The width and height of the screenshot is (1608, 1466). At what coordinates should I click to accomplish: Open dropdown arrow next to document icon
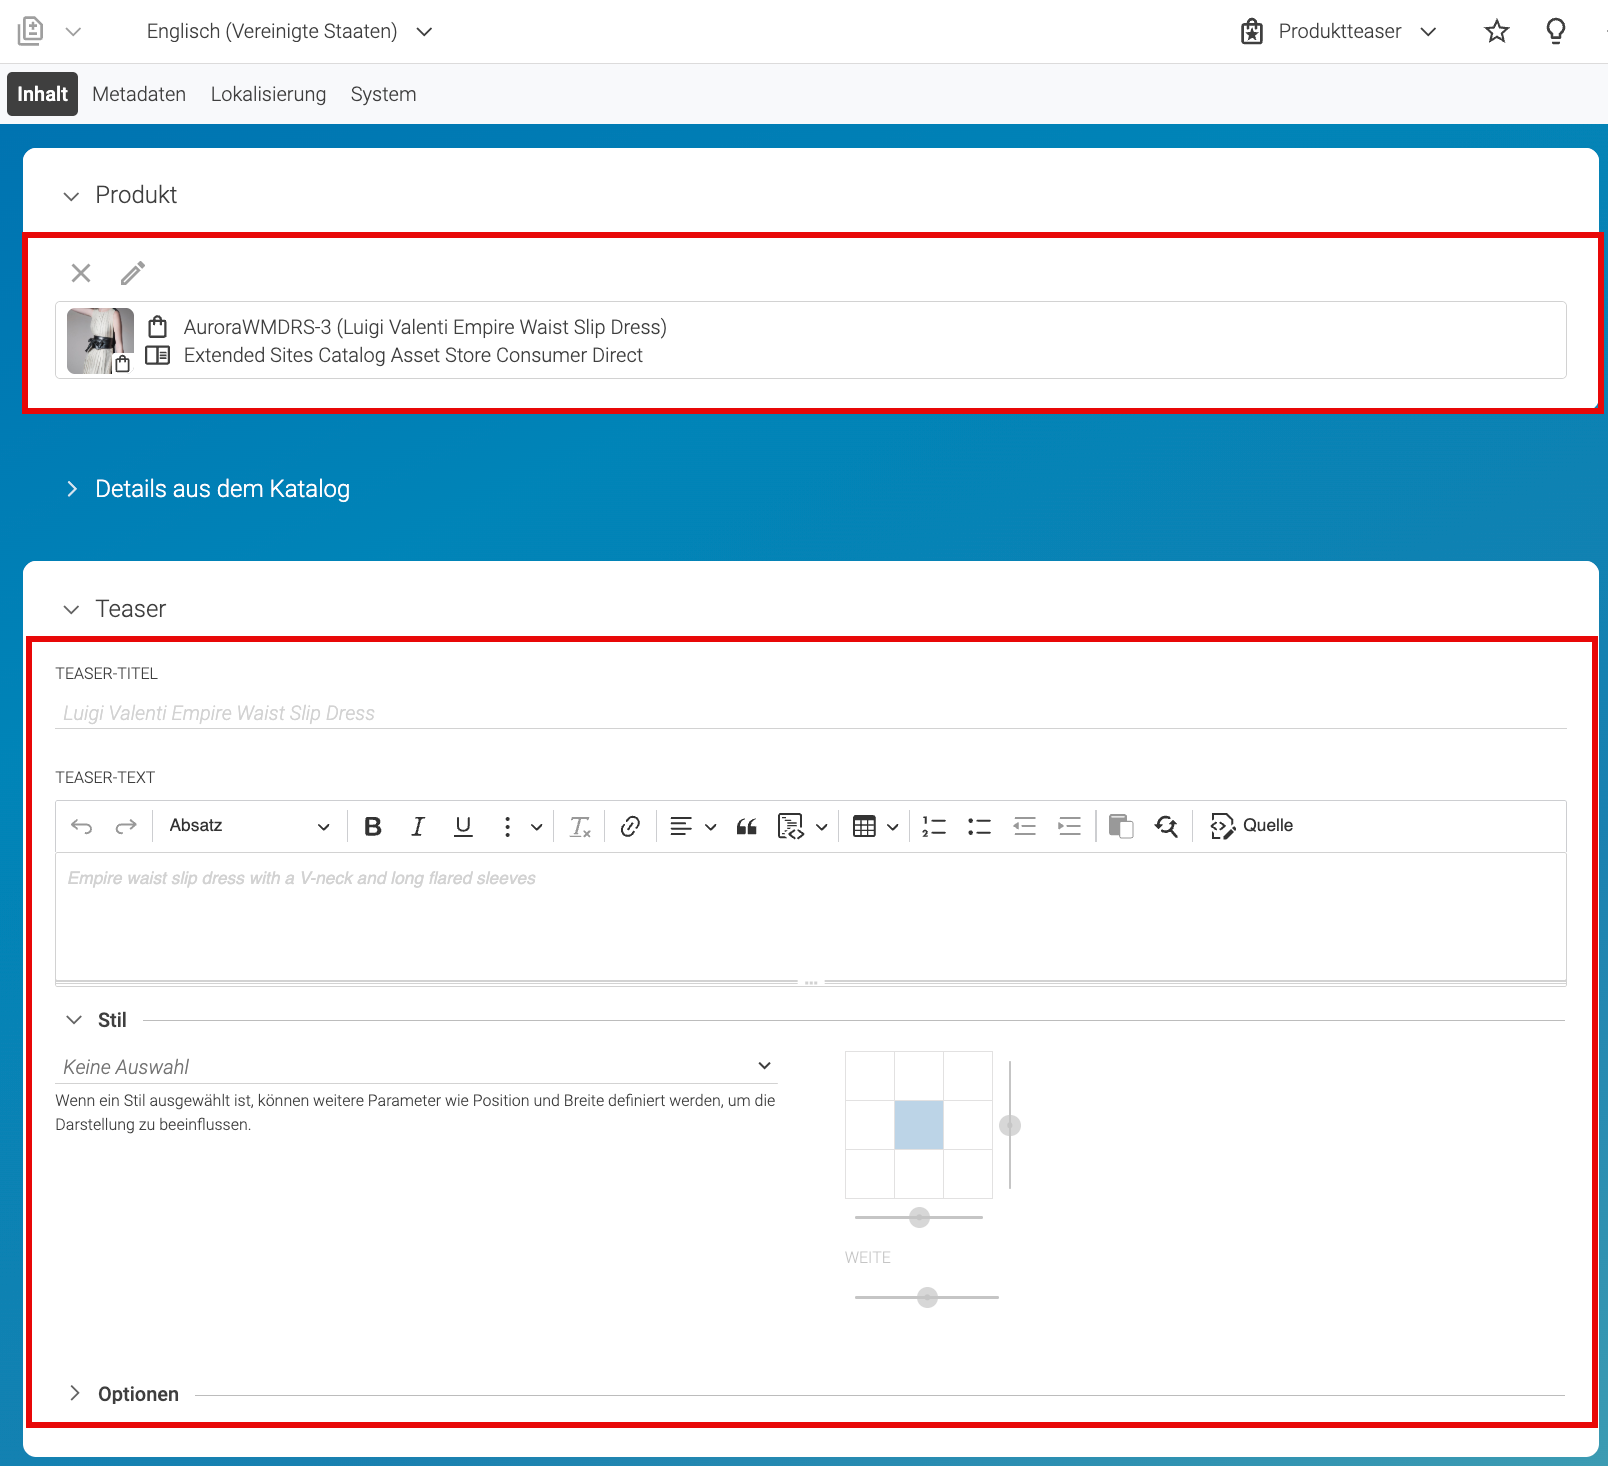(x=73, y=32)
